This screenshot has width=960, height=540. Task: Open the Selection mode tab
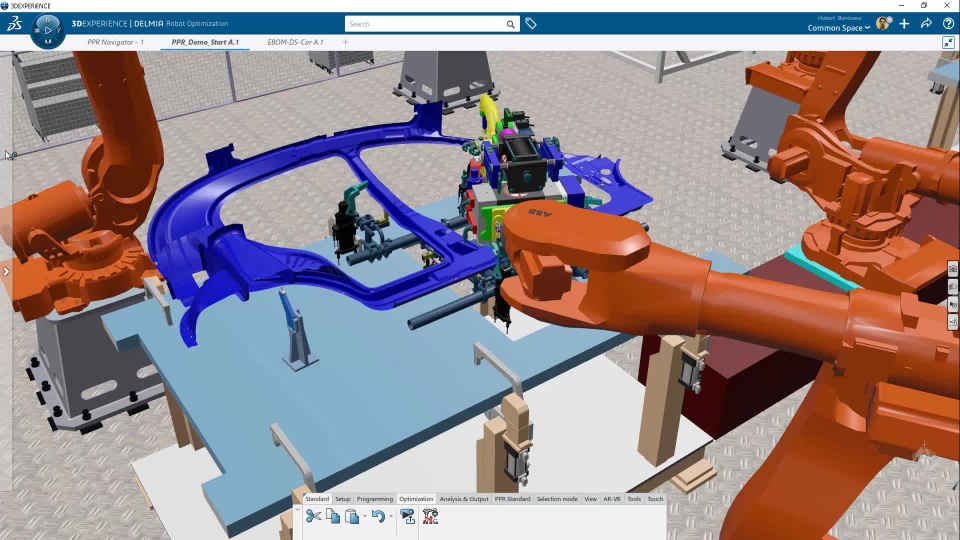557,499
